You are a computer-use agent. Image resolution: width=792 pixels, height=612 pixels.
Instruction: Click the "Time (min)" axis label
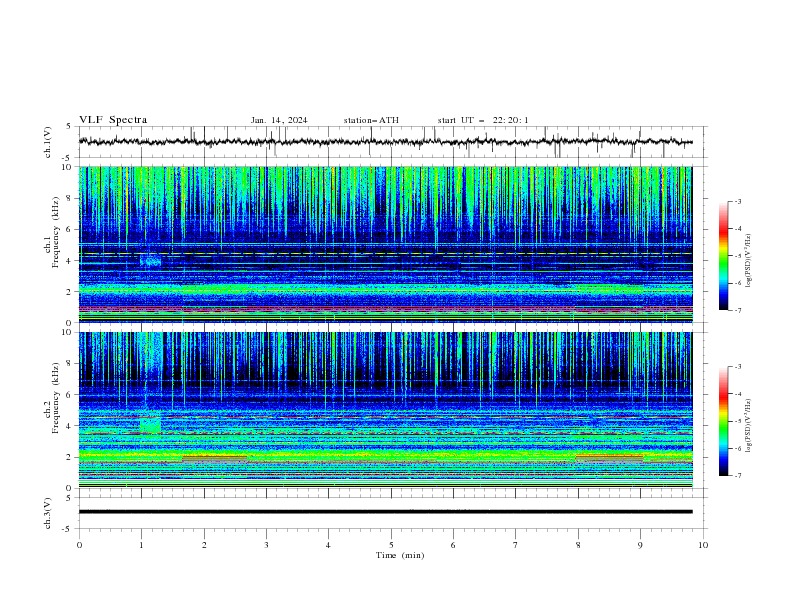[x=400, y=555]
